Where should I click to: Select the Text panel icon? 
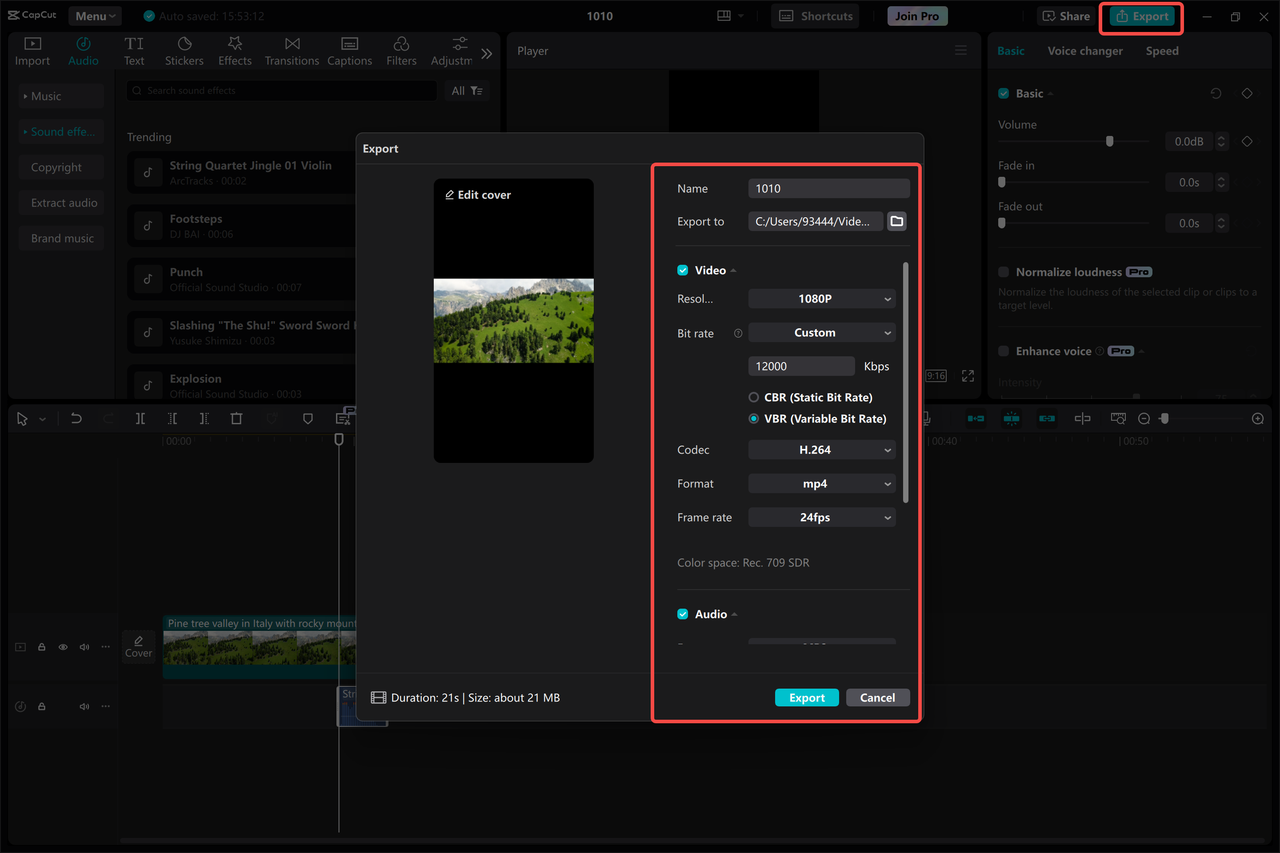(134, 49)
